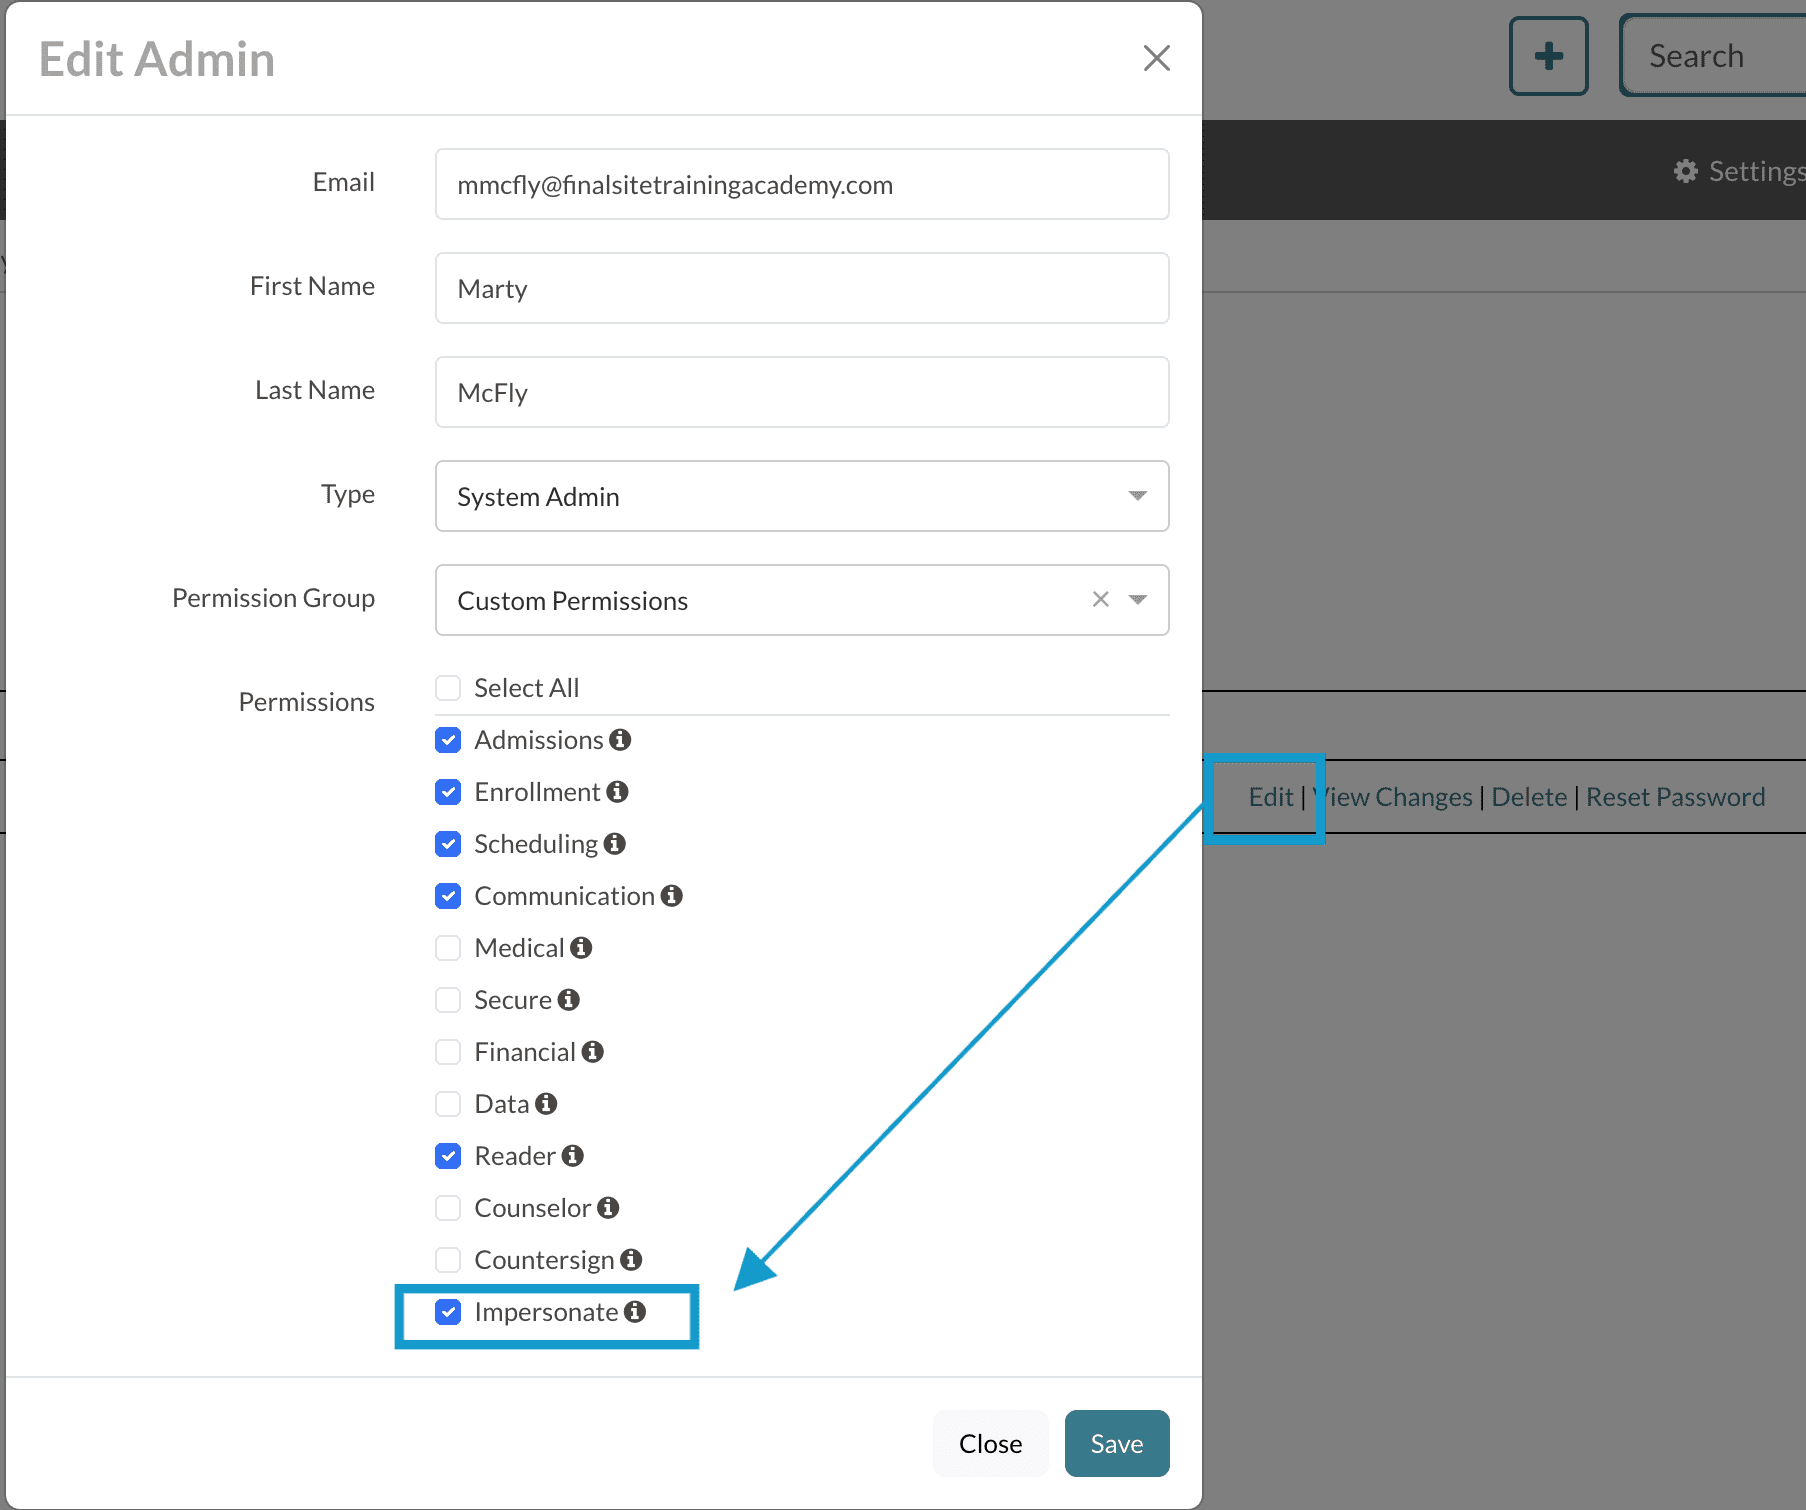This screenshot has height=1510, width=1806.
Task: Click the plus button to add an admin
Action: [x=1548, y=56]
